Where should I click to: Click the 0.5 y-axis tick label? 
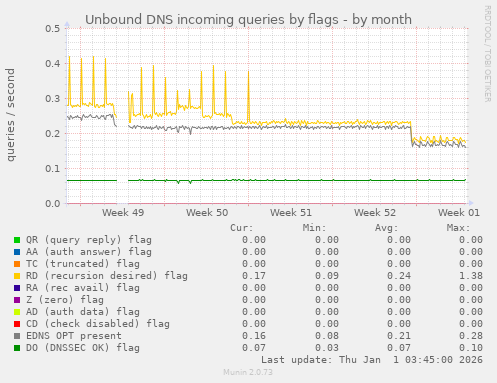tap(53, 28)
